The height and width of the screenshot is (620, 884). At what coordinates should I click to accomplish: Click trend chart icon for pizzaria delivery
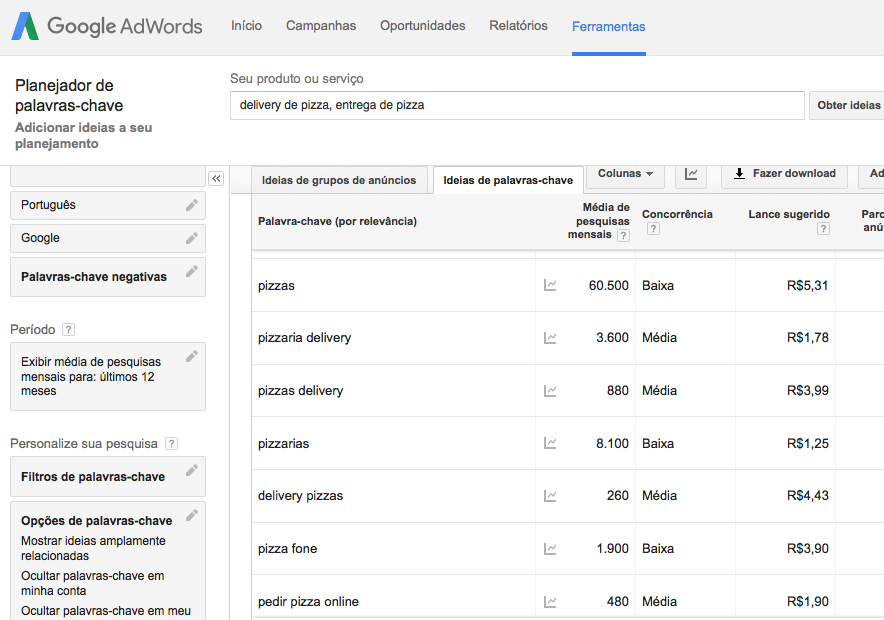click(x=550, y=338)
